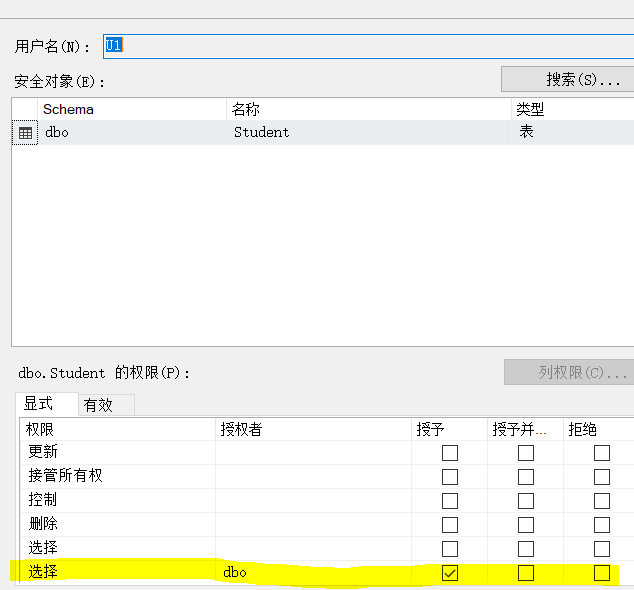This screenshot has width=634, height=590.
Task: Click the 拒绝 column header
Action: pos(599,429)
